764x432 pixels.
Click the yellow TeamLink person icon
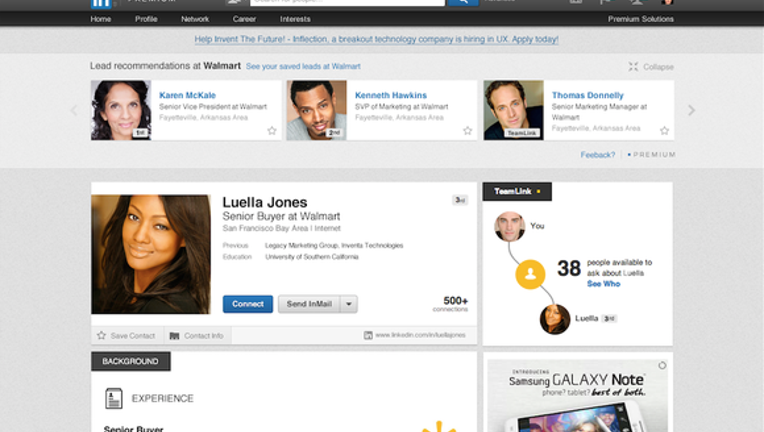tap(530, 274)
